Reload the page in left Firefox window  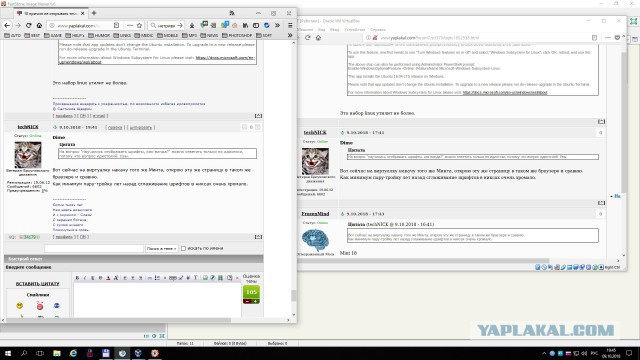(x=29, y=25)
